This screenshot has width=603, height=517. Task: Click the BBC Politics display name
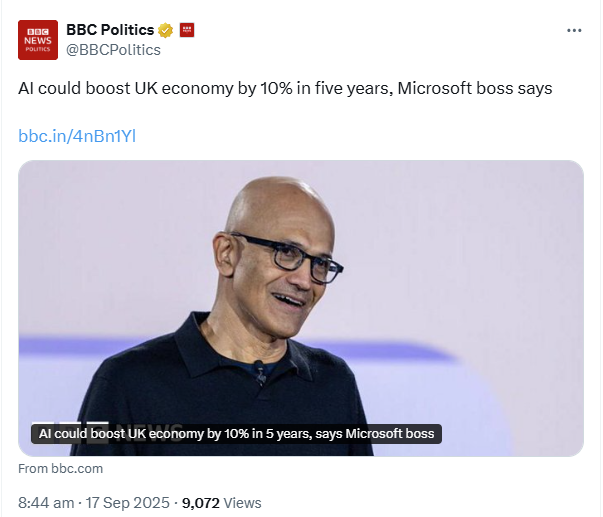point(110,30)
